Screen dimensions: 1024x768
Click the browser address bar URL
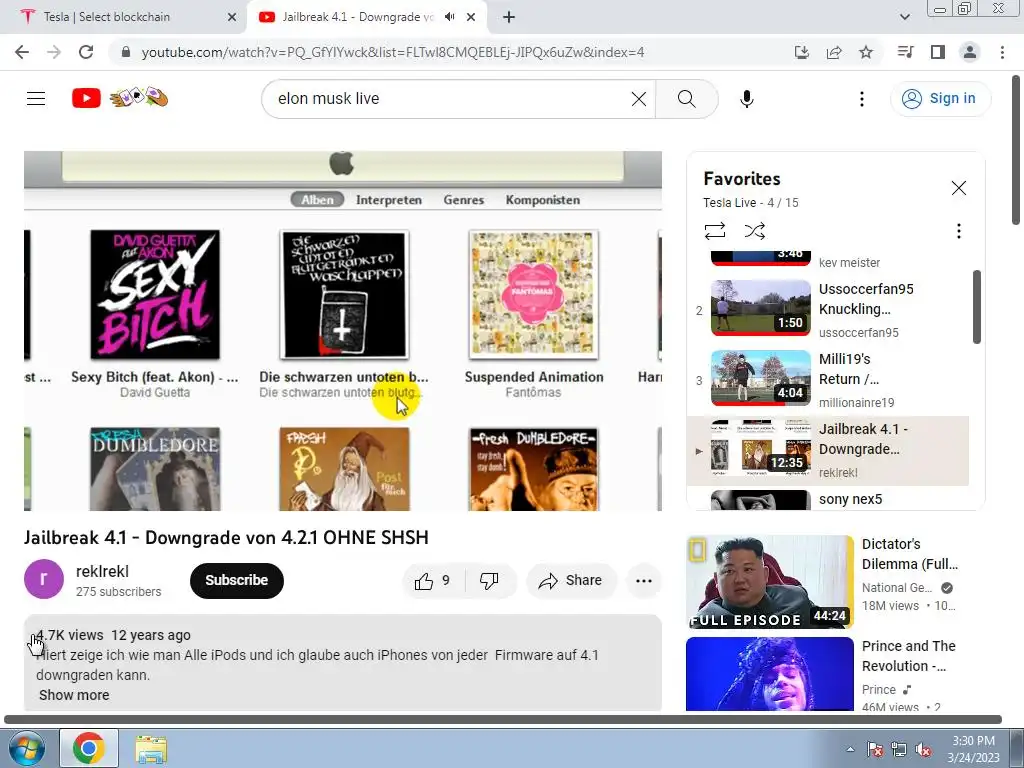(393, 52)
